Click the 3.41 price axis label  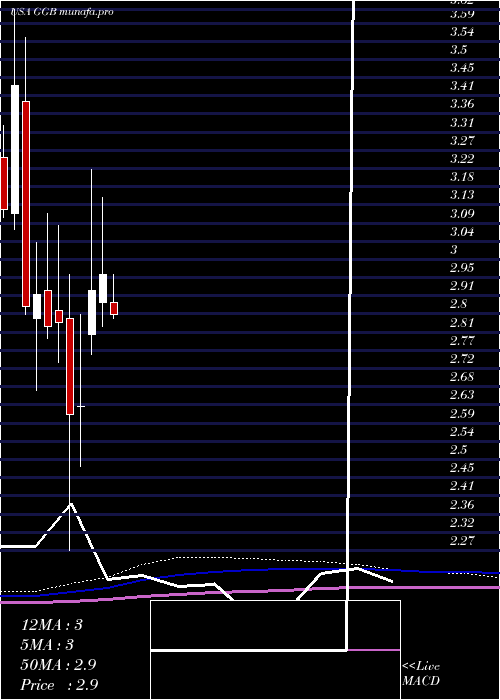462,86
